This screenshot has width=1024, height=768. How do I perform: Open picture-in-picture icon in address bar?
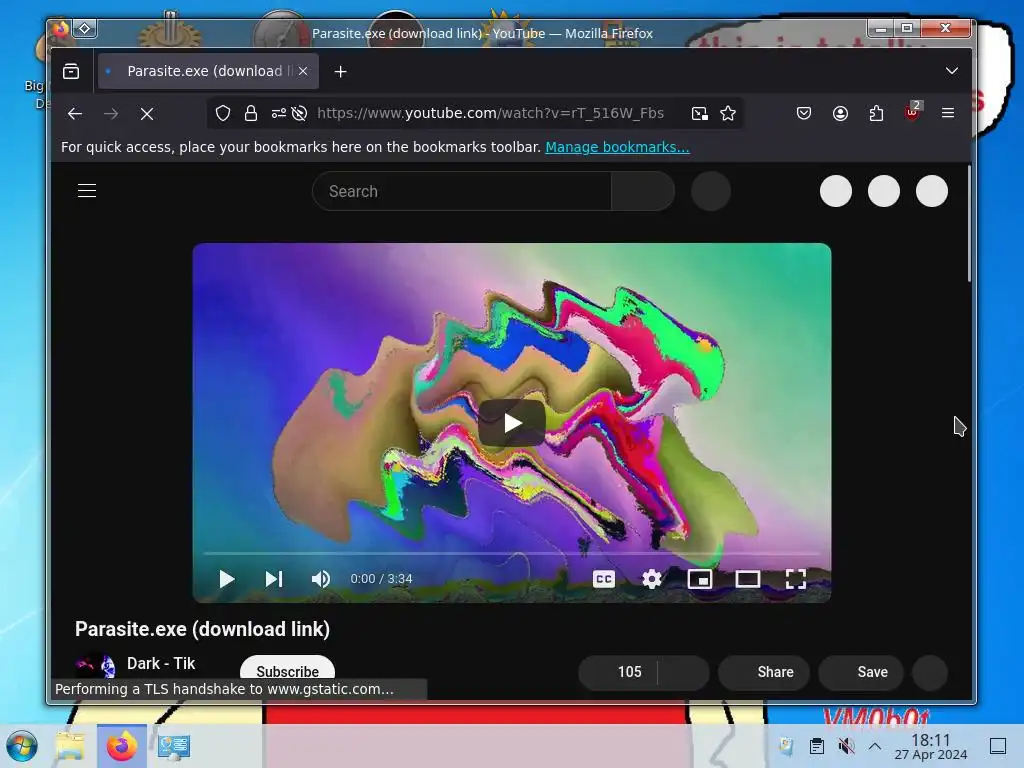[x=699, y=114]
